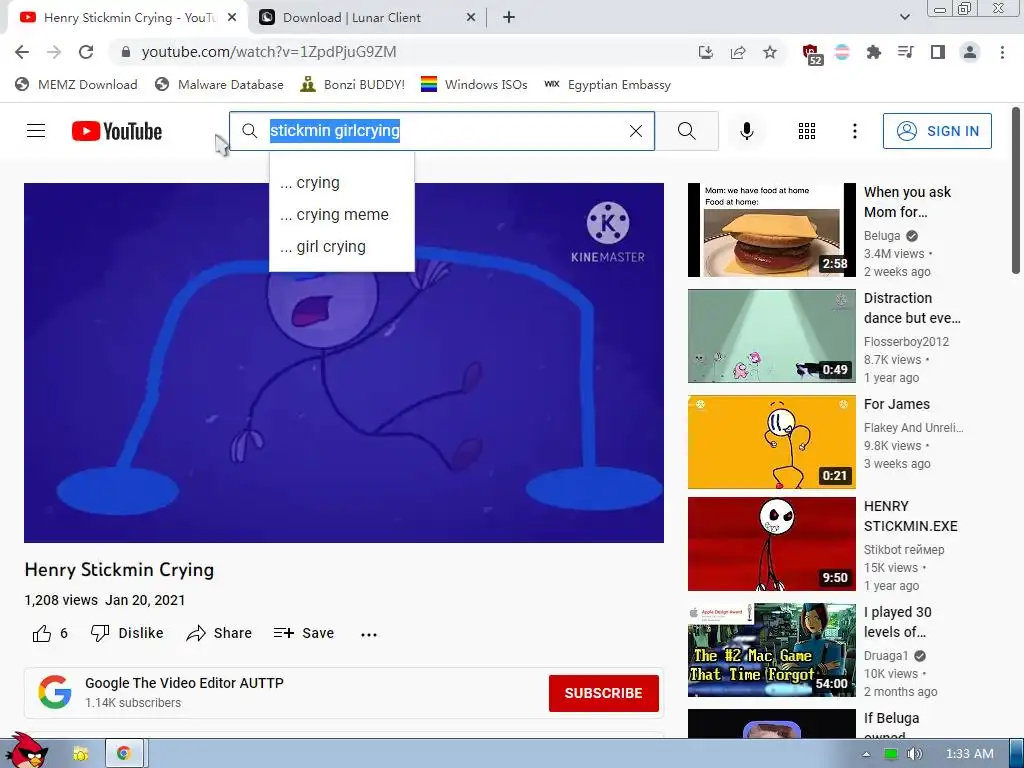1024x768 pixels.
Task: Open a new browser tab
Action: pos(509,18)
